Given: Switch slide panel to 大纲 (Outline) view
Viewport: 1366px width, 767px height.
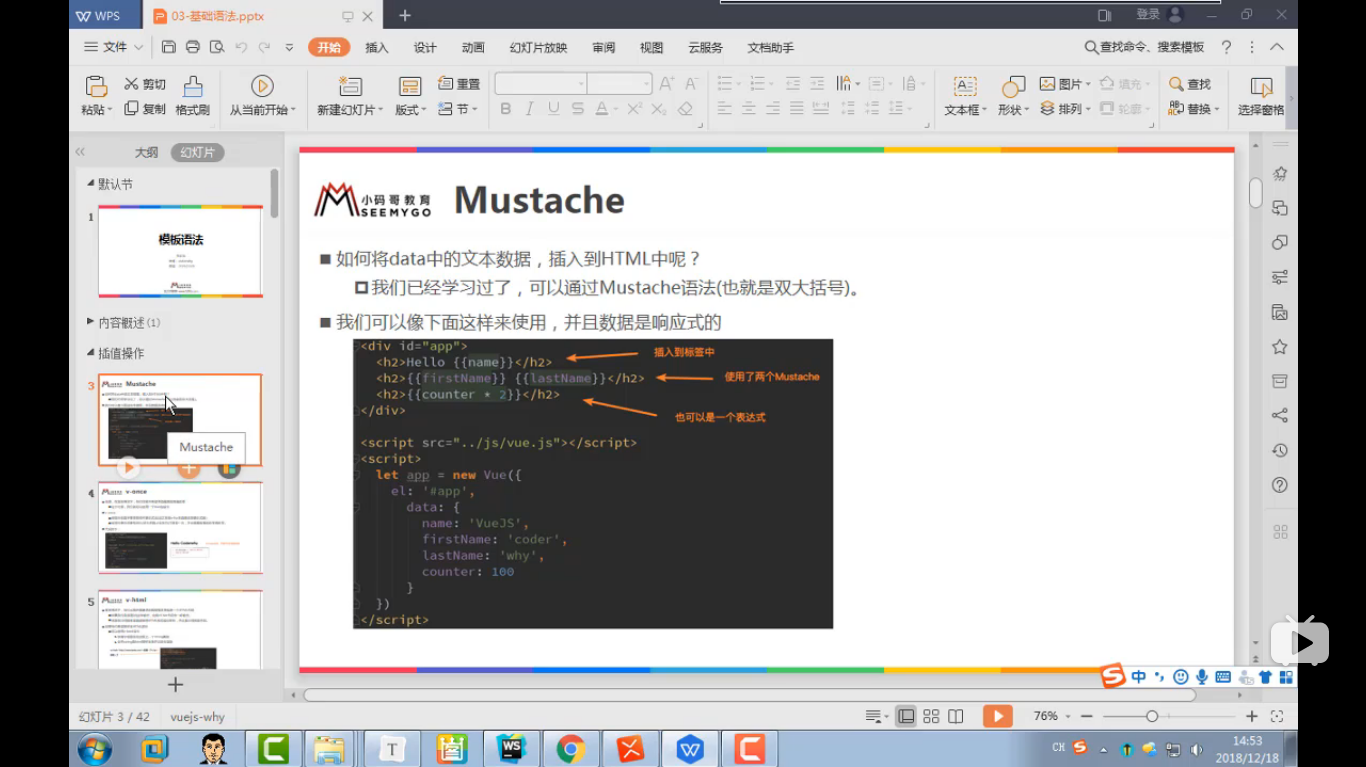Looking at the screenshot, I should pos(146,152).
